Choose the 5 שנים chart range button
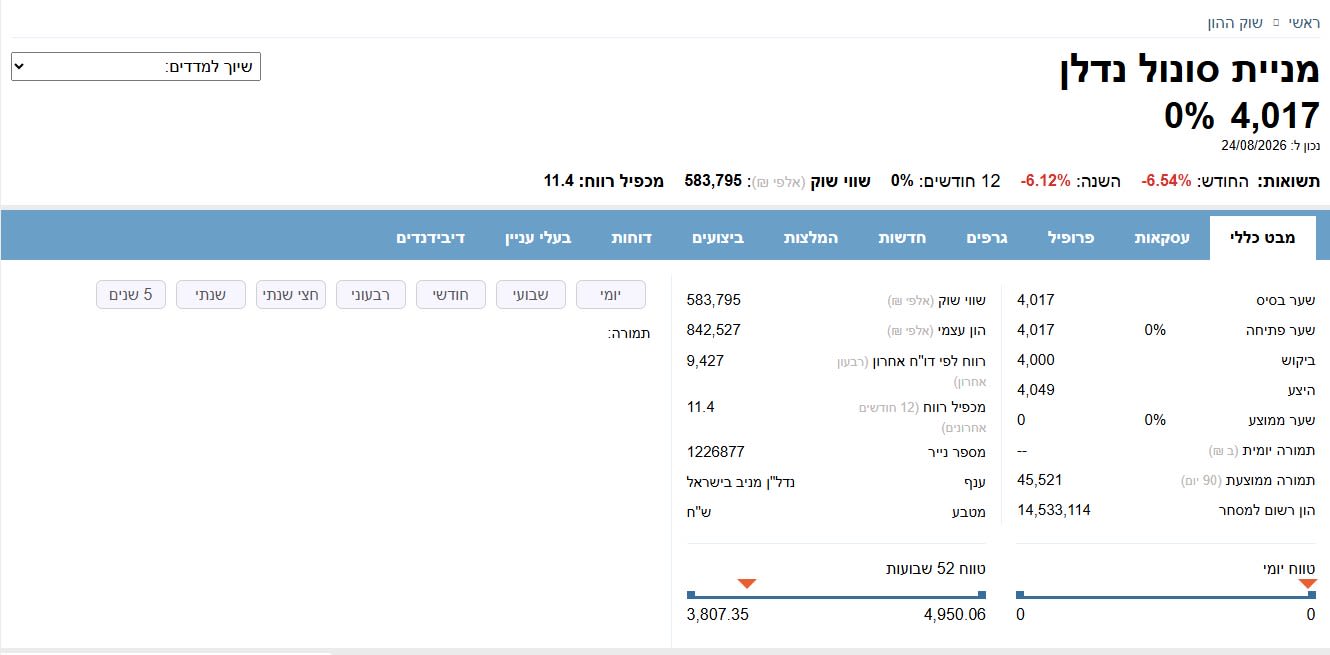The width and height of the screenshot is (1330, 655). (x=130, y=294)
